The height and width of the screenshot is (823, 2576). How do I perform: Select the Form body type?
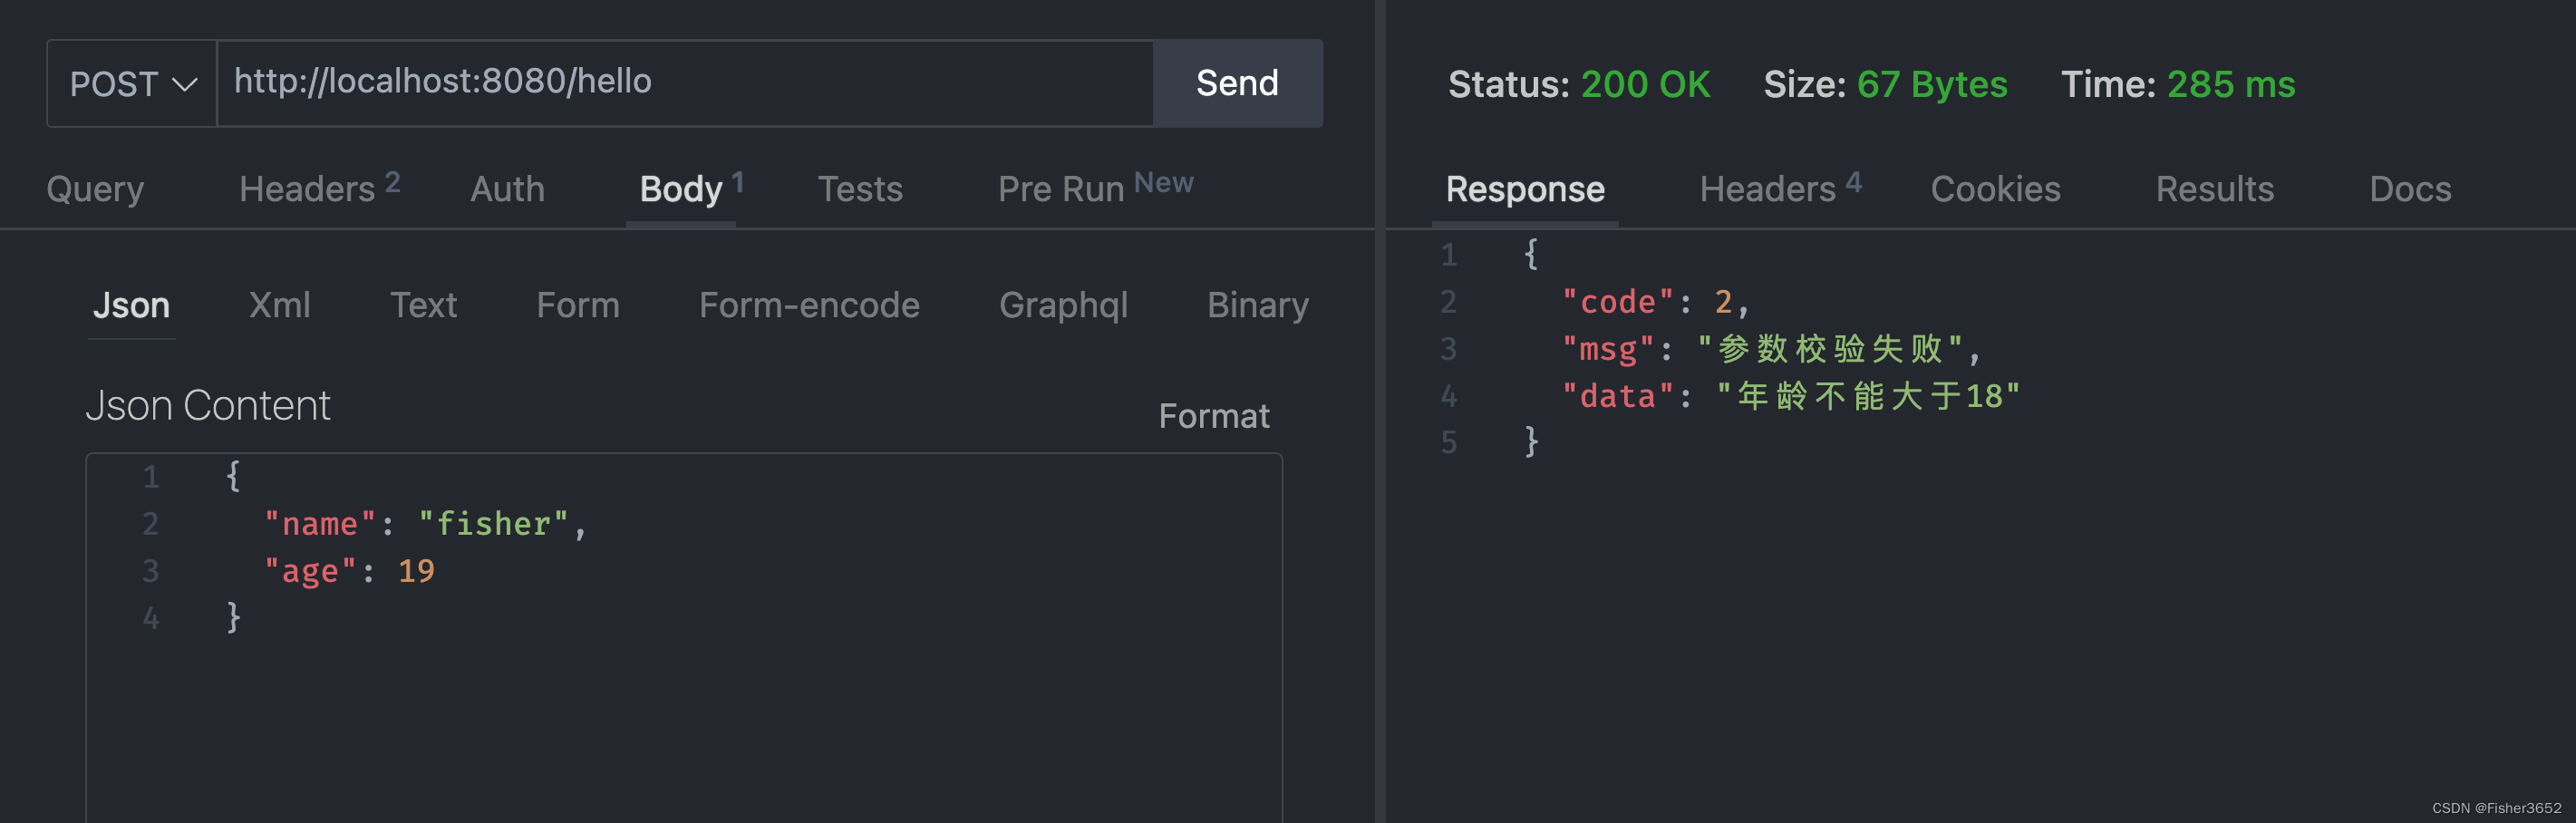coord(578,305)
